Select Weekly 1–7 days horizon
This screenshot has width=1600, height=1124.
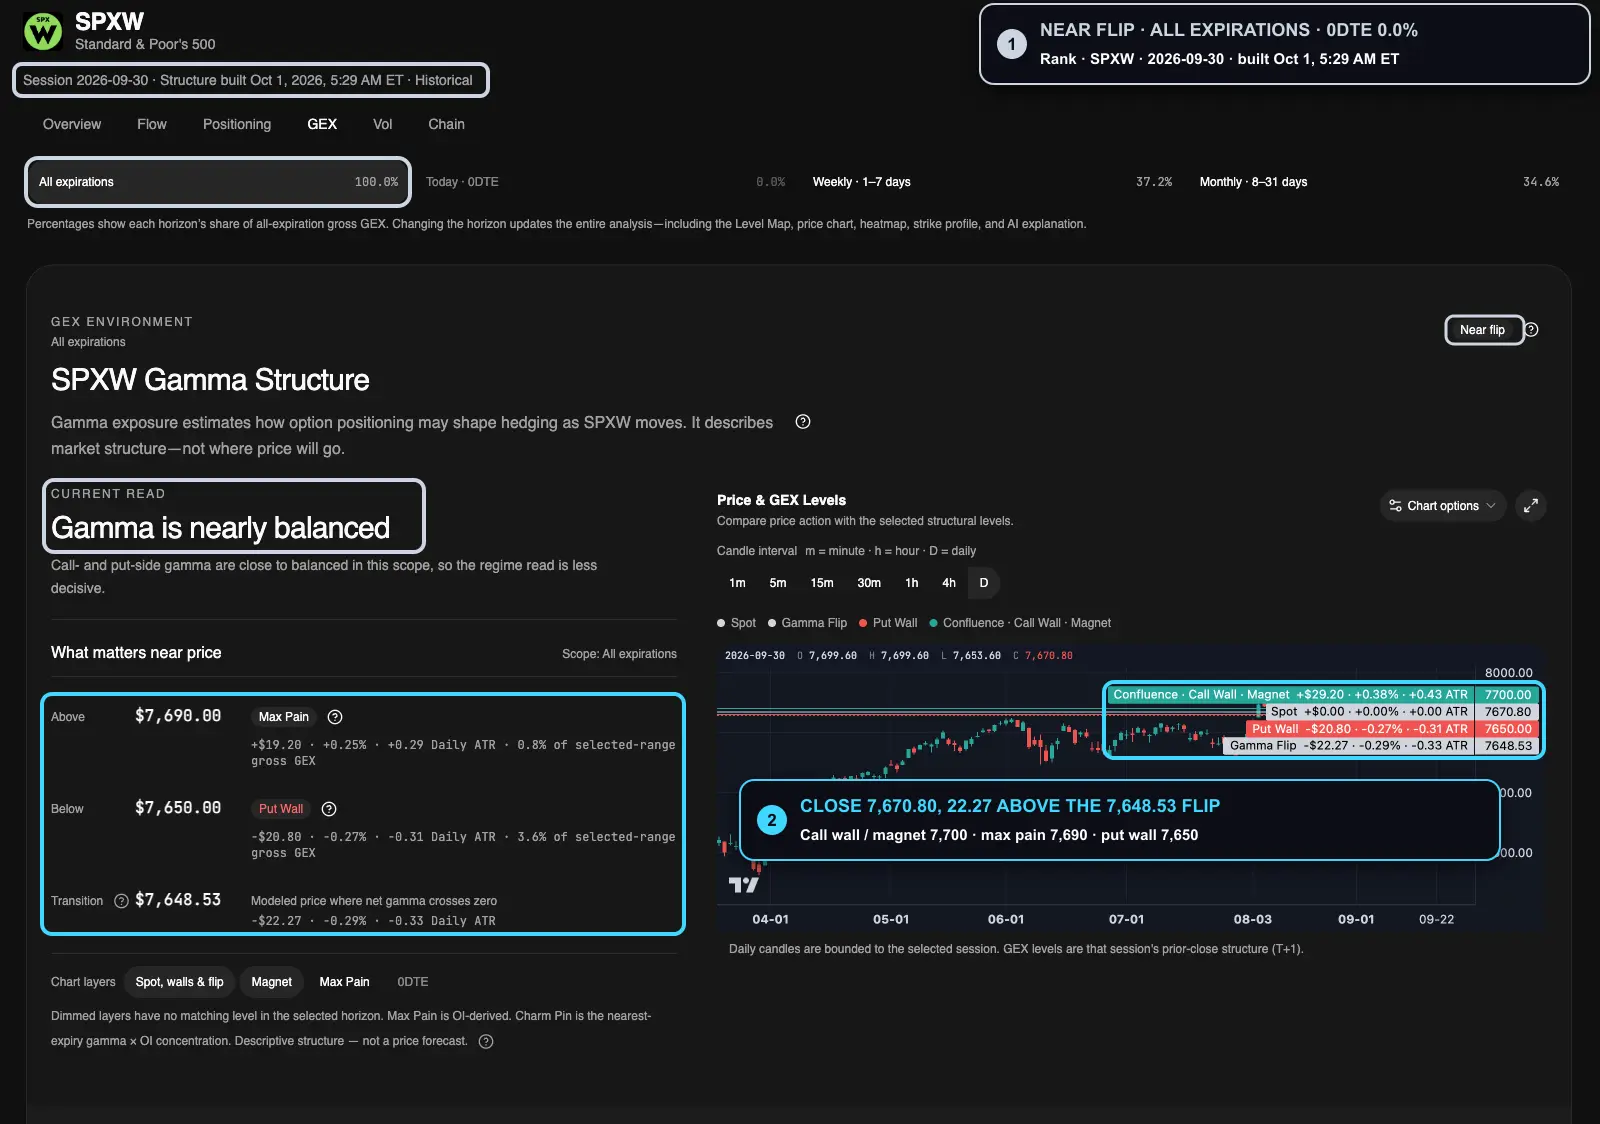[x=992, y=182]
